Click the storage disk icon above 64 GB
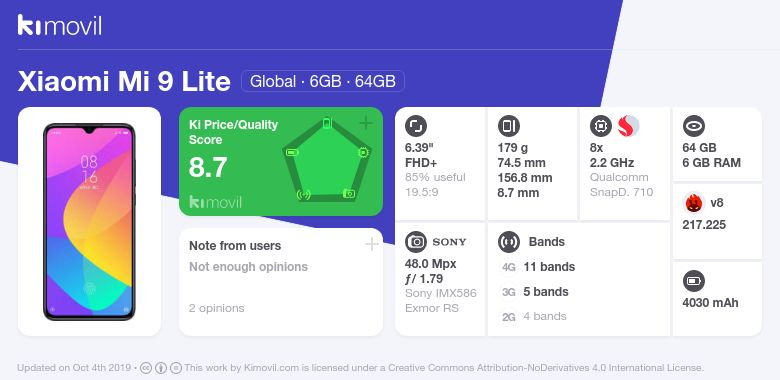The image size is (780, 380). (x=693, y=126)
